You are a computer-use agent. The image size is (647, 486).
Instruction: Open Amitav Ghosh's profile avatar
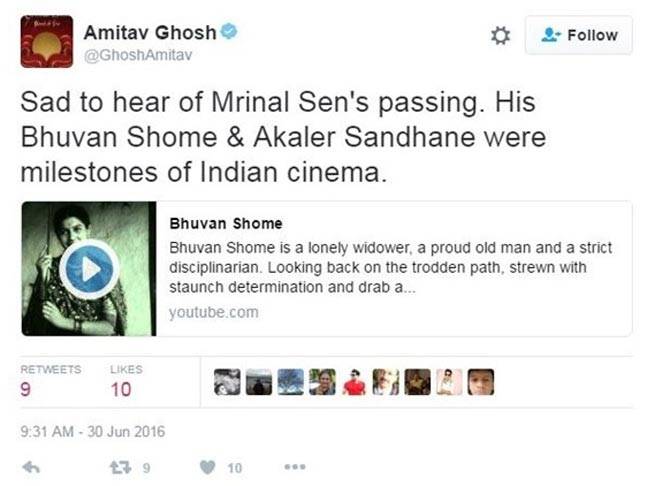pyautogui.click(x=46, y=41)
